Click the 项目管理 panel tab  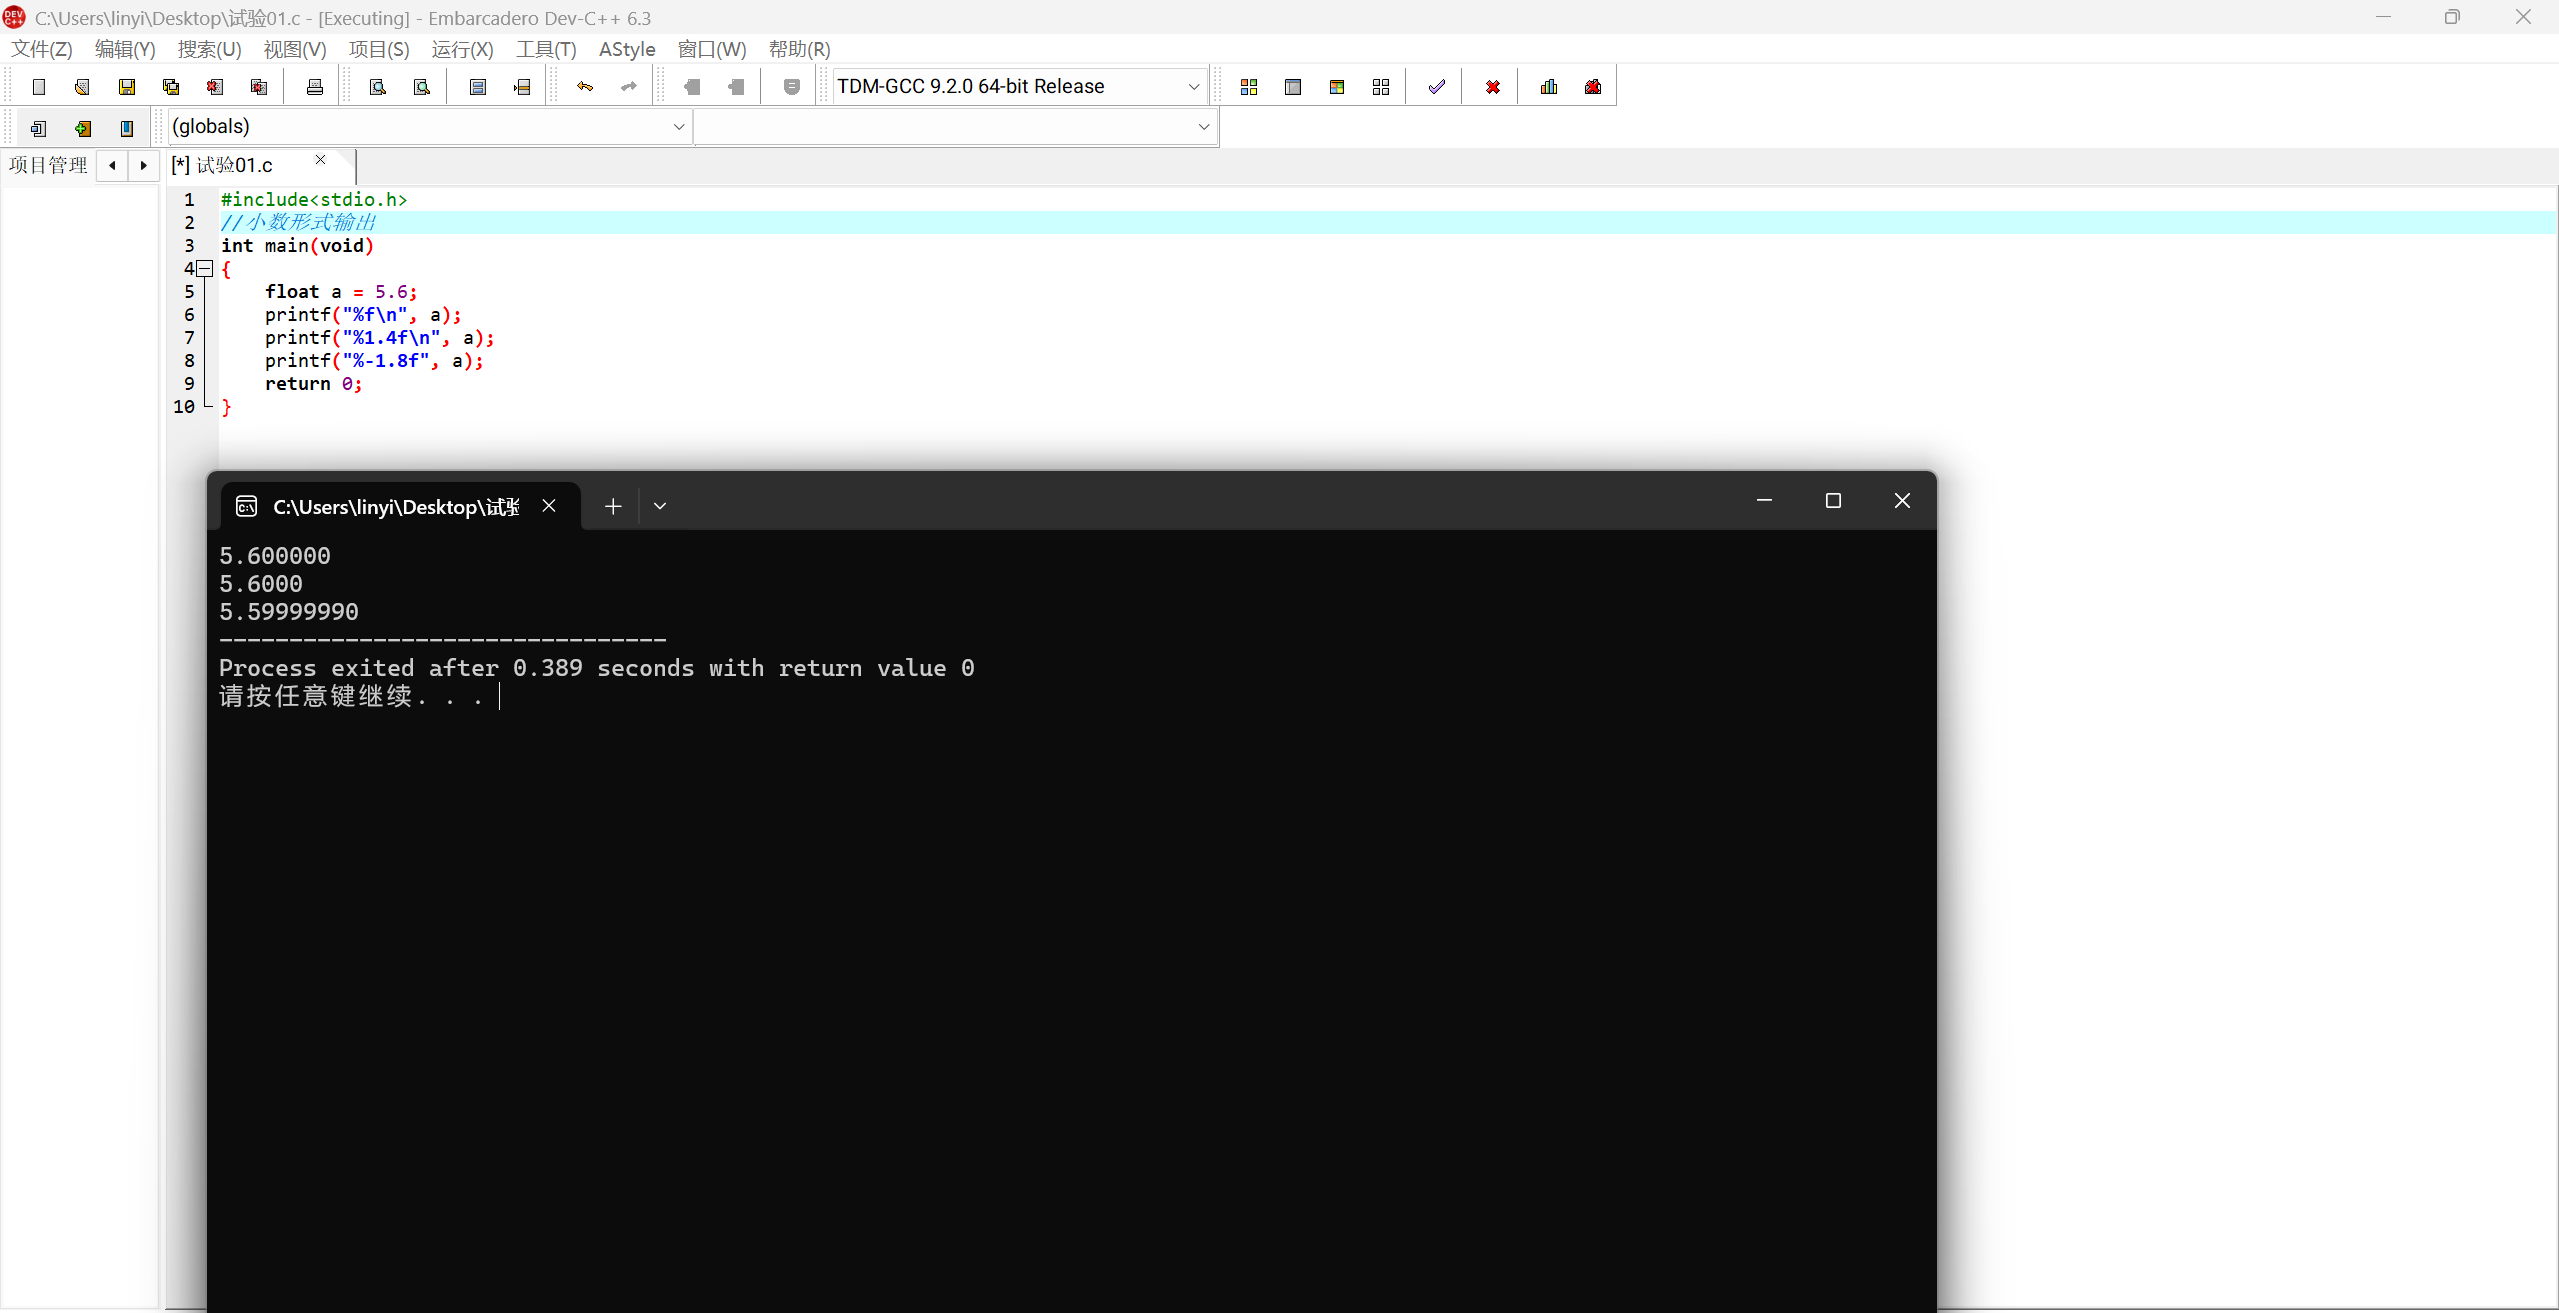click(x=48, y=165)
